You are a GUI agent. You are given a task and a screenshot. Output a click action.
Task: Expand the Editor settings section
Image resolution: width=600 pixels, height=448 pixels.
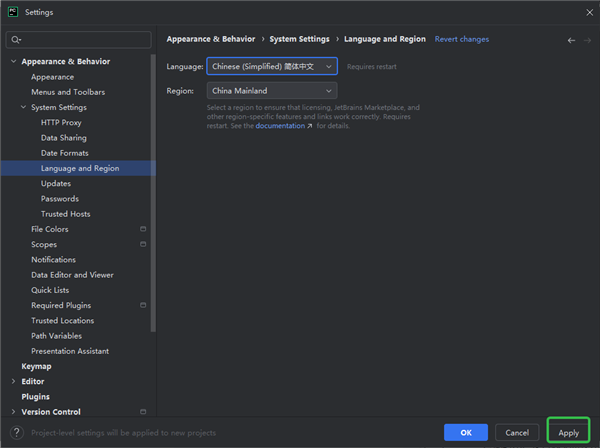pyautogui.click(x=13, y=381)
